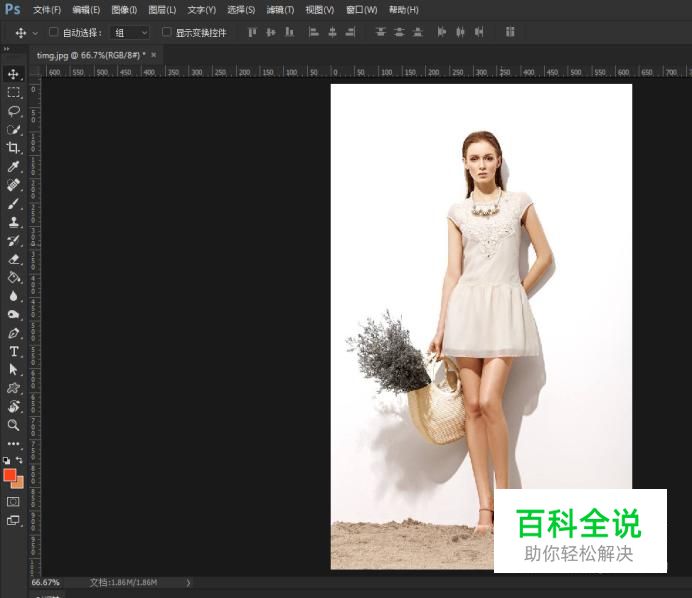Expand the status bar document info arrow

click(x=188, y=582)
